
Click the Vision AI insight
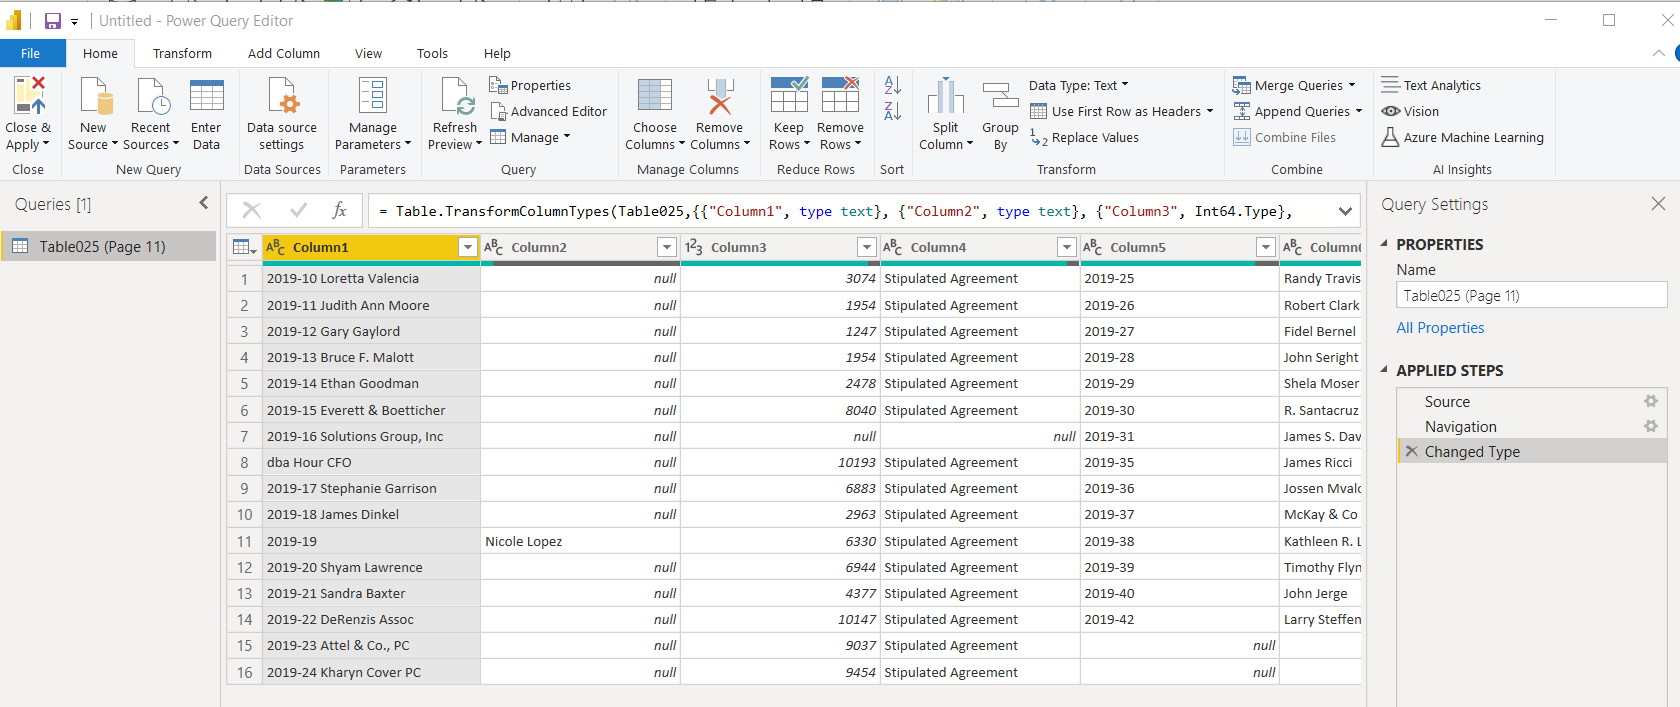[1411, 111]
